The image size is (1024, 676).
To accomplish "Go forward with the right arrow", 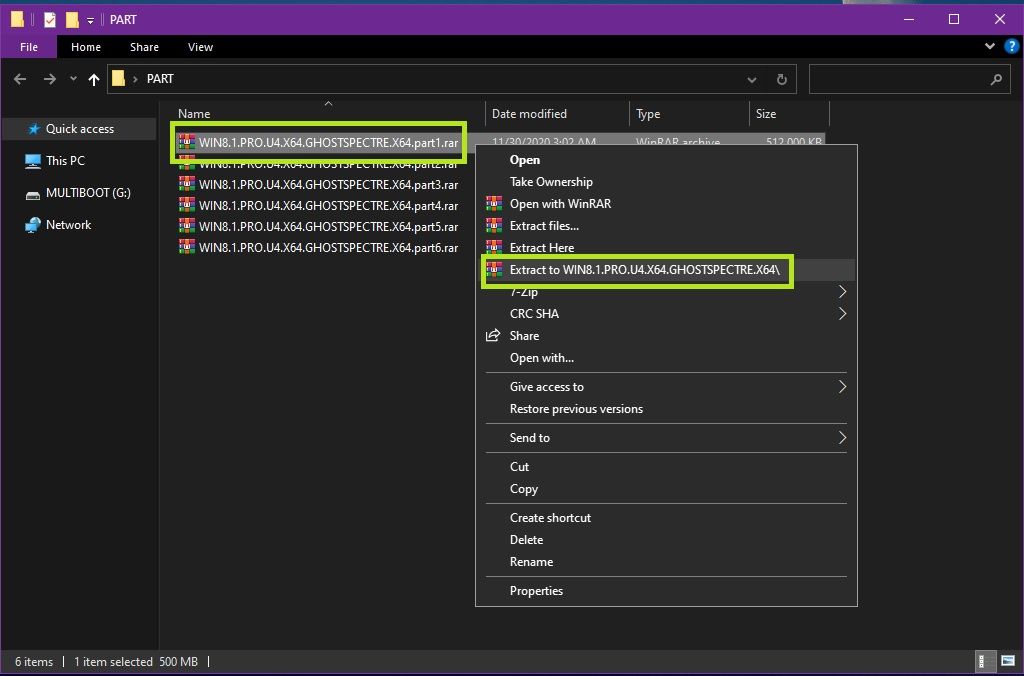I will [50, 79].
